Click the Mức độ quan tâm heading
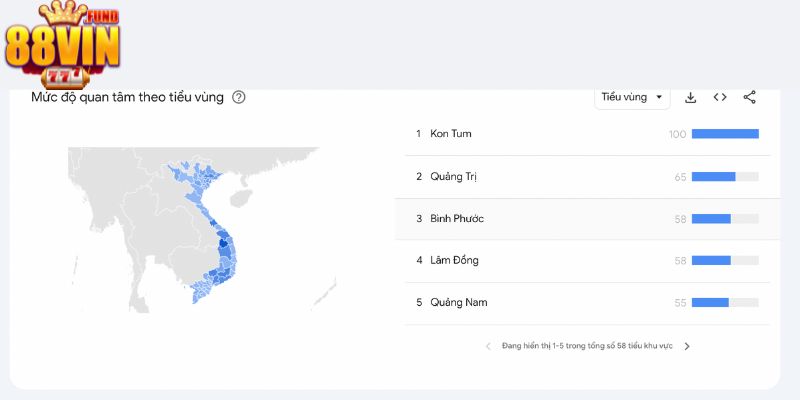Image resolution: width=800 pixels, height=400 pixels. tap(128, 97)
